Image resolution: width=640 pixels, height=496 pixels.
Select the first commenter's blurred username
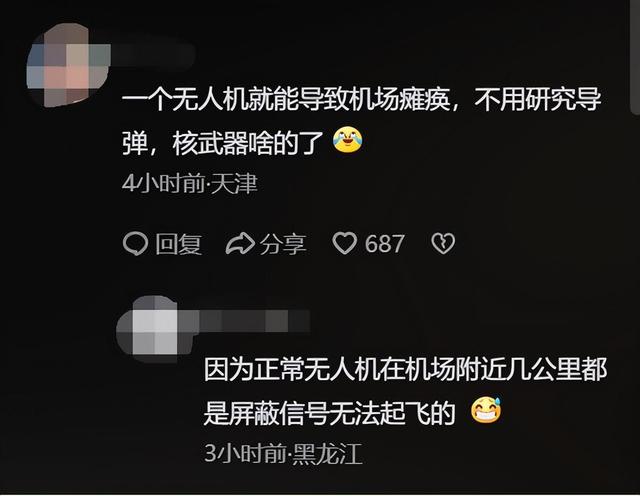pos(153,55)
